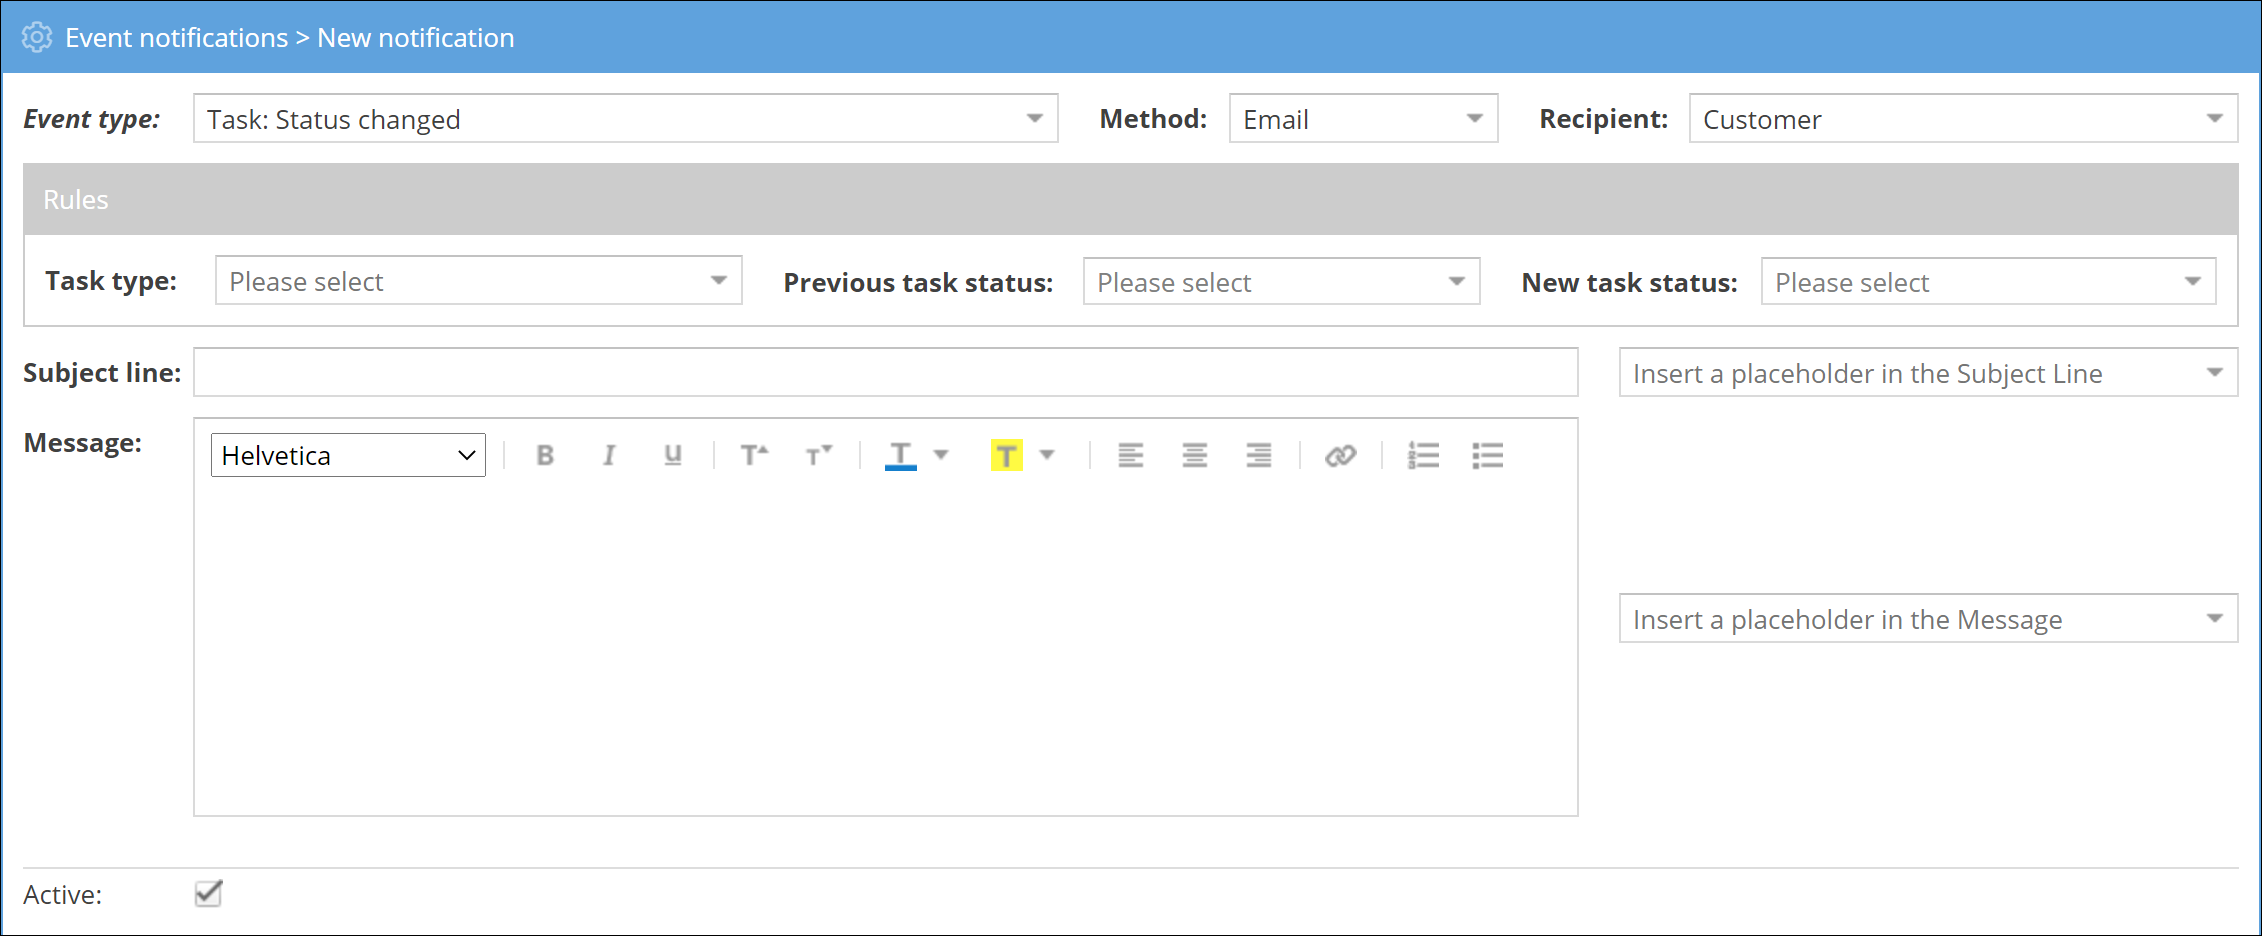Viewport: 2262px width, 936px height.
Task: Select a Task type from dropdown
Action: (x=478, y=281)
